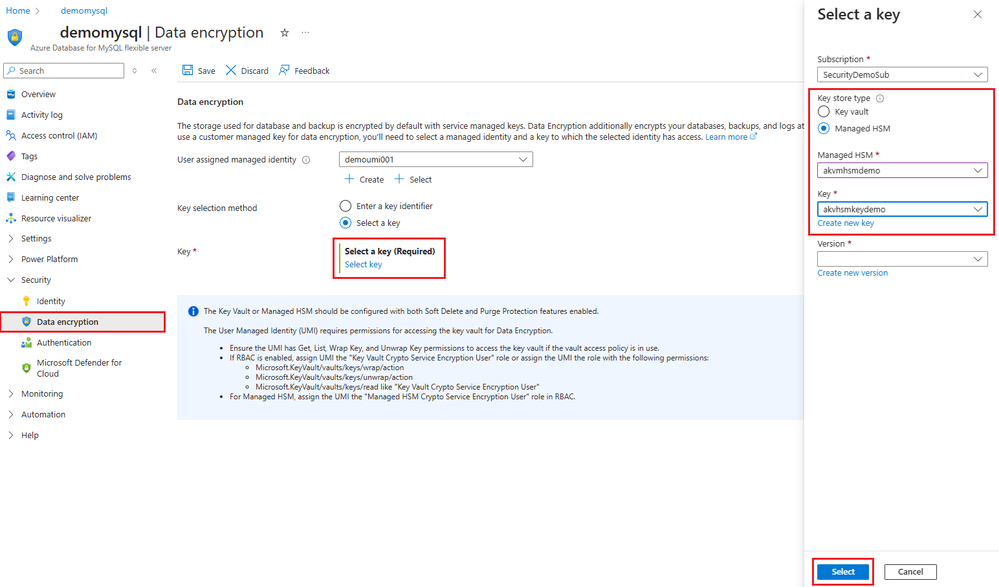The height and width of the screenshot is (587, 999).
Task: Open the Key akvhsmkeydemo dropdown
Action: [902, 209]
